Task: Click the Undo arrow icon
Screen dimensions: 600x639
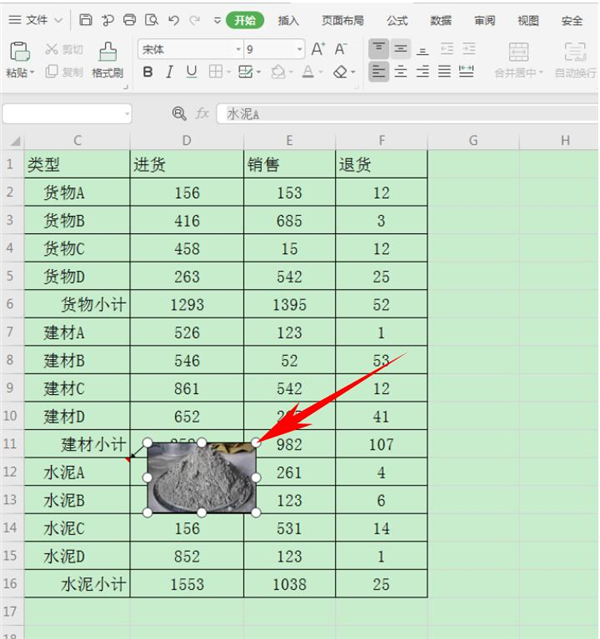Action: click(173, 20)
